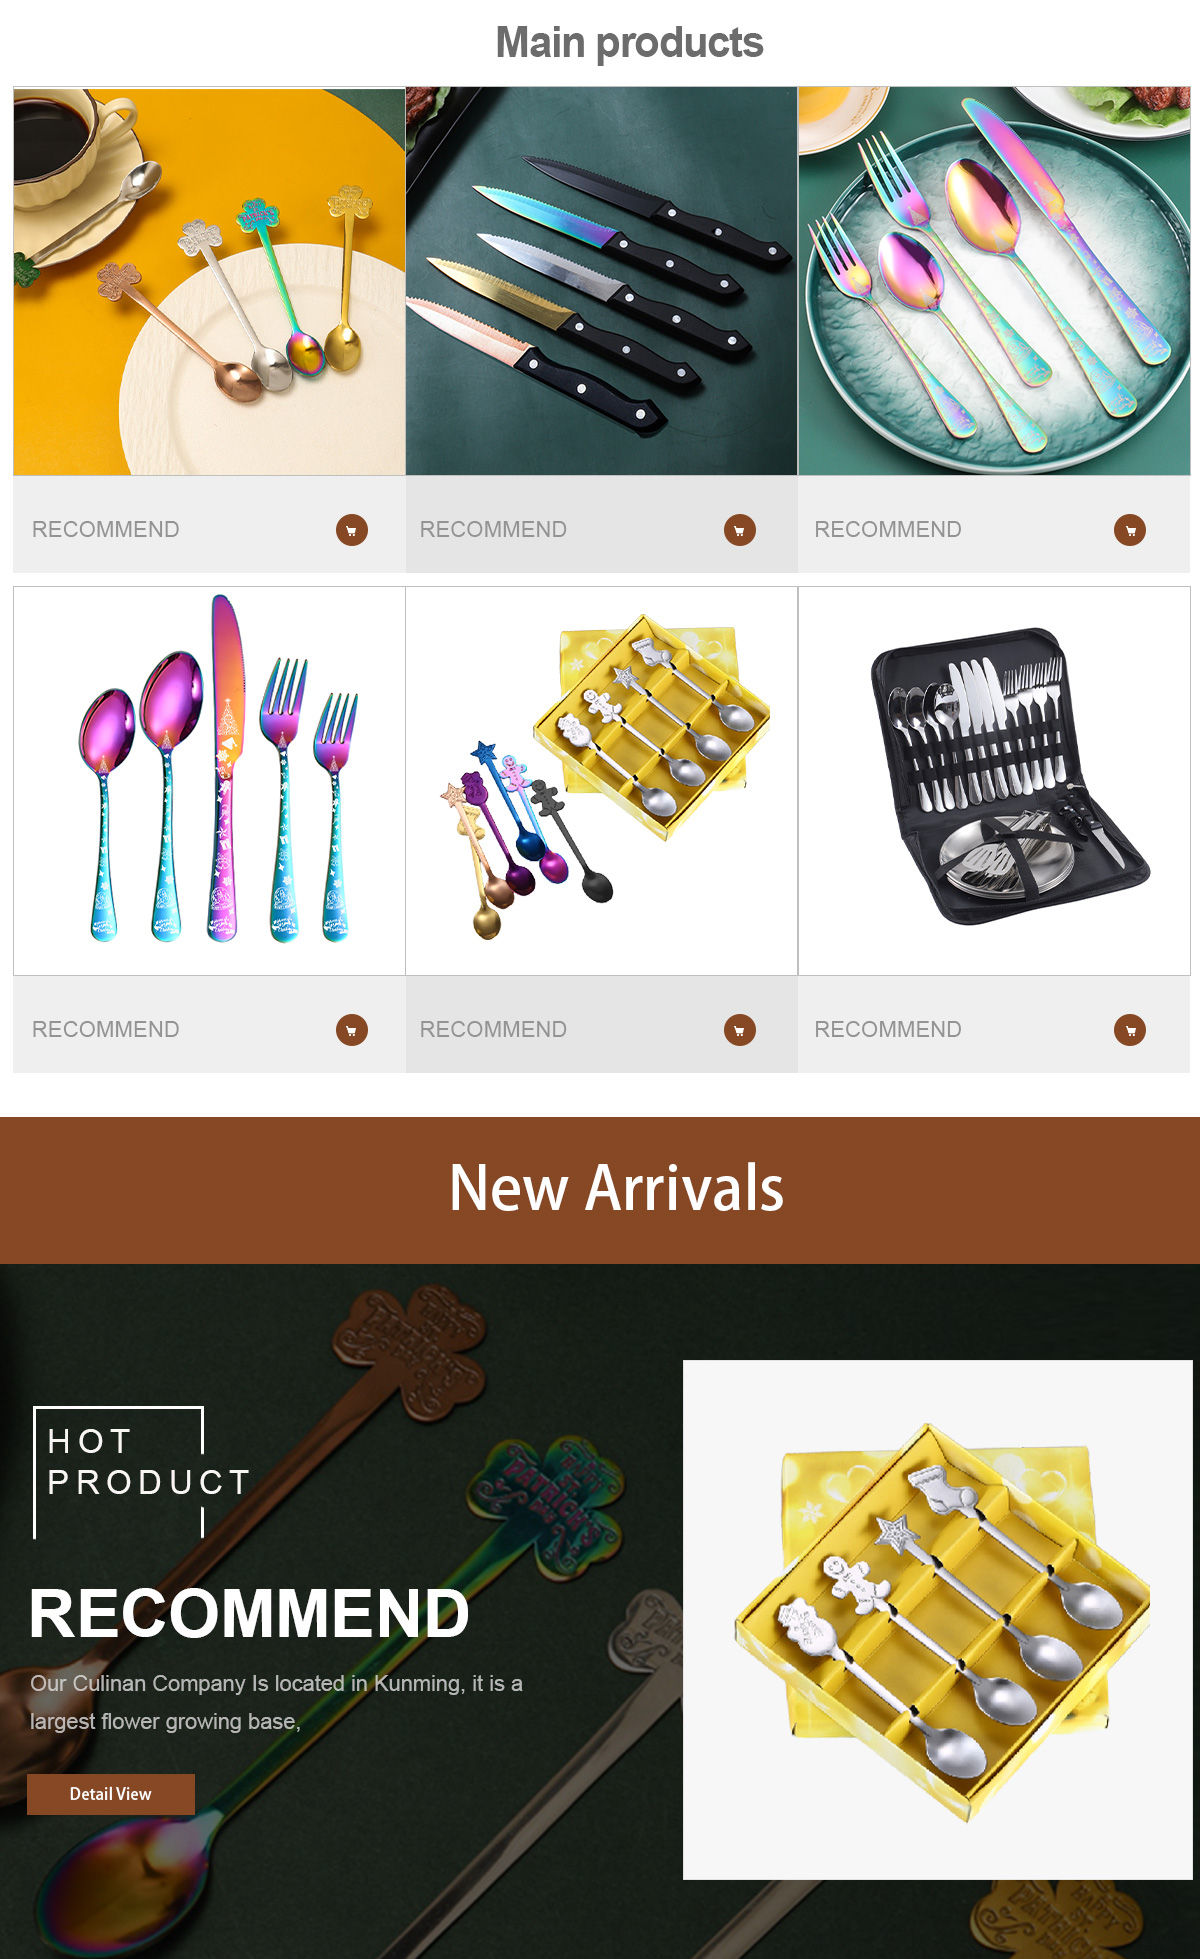This screenshot has height=1959, width=1200.
Task: Open New Arrivals Christmas spoon box image
Action: click(x=938, y=1620)
